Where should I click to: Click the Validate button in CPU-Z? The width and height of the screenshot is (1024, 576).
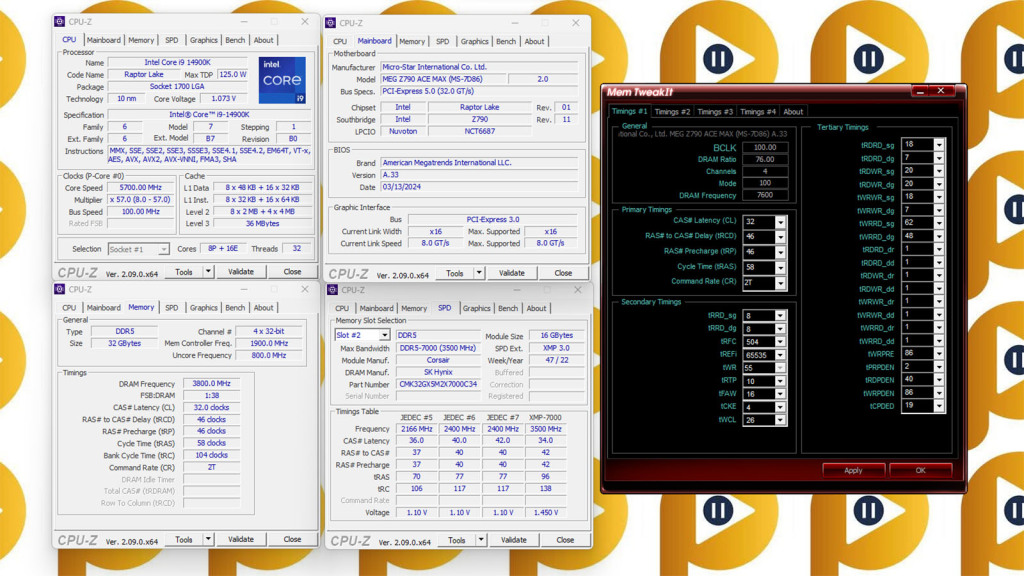240,271
